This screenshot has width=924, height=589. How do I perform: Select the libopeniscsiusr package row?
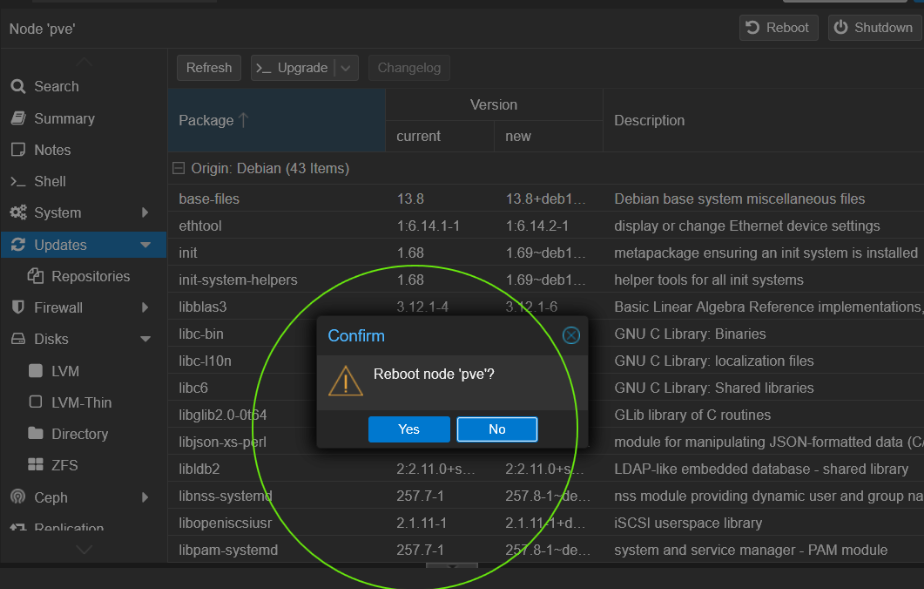(546, 523)
